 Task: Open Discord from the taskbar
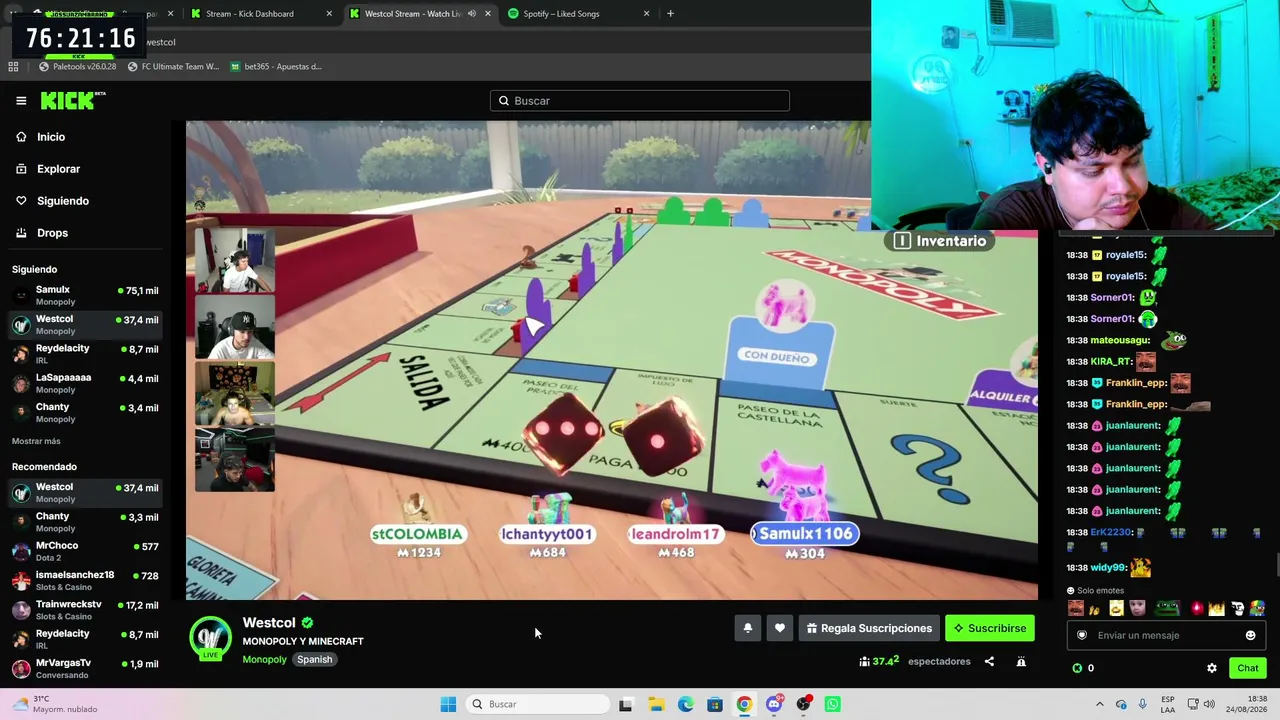click(x=774, y=704)
